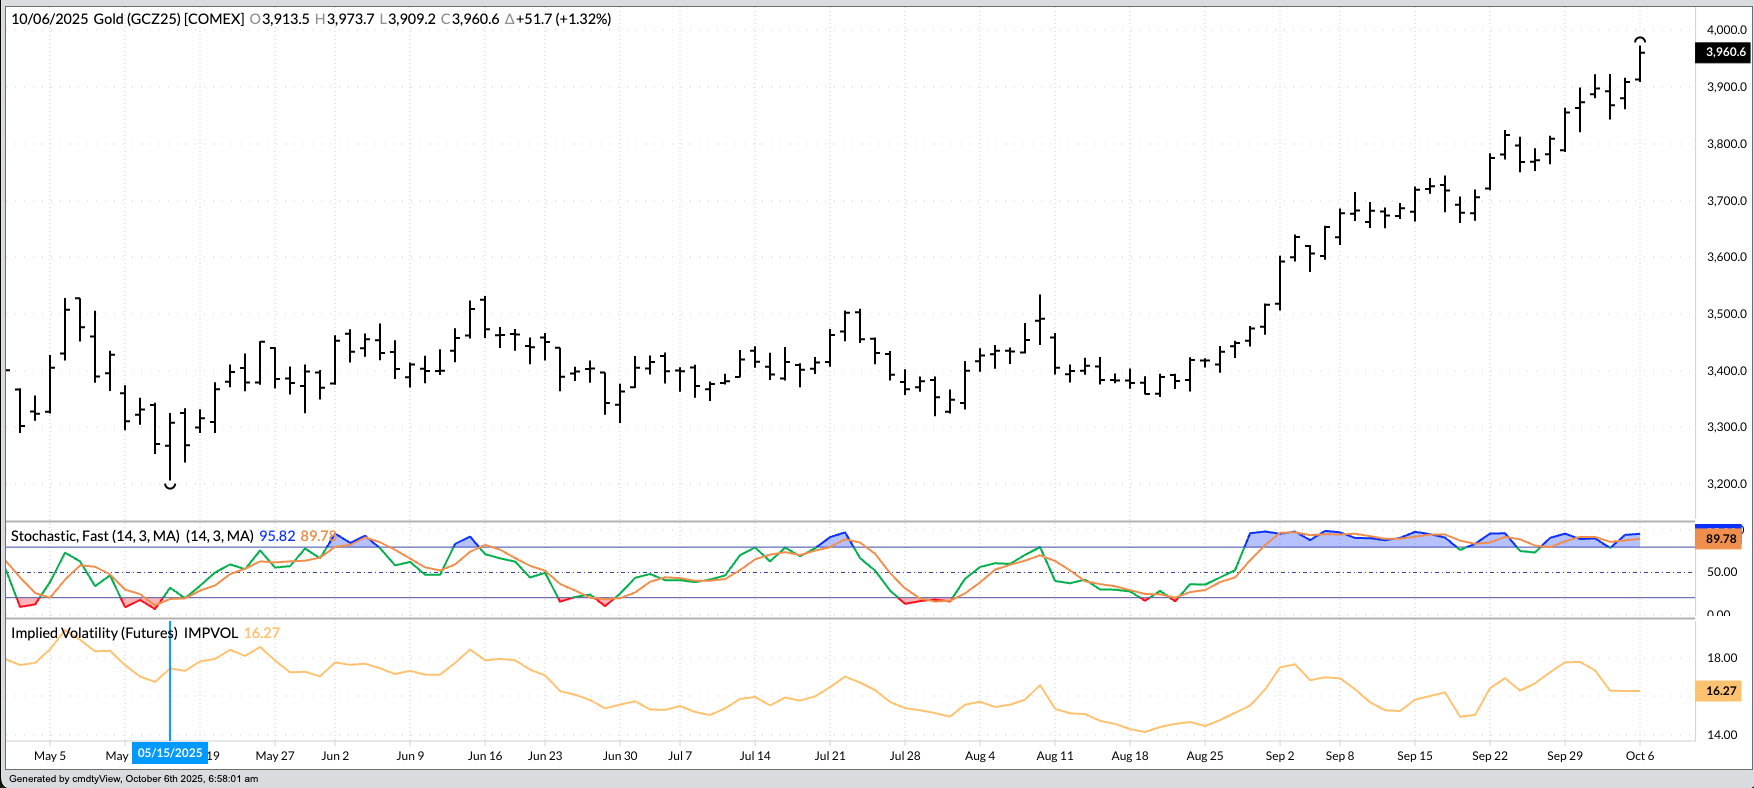Click the Gold (GCZ25) [COMEX] chart title
The image size is (1754, 788).
169,19
